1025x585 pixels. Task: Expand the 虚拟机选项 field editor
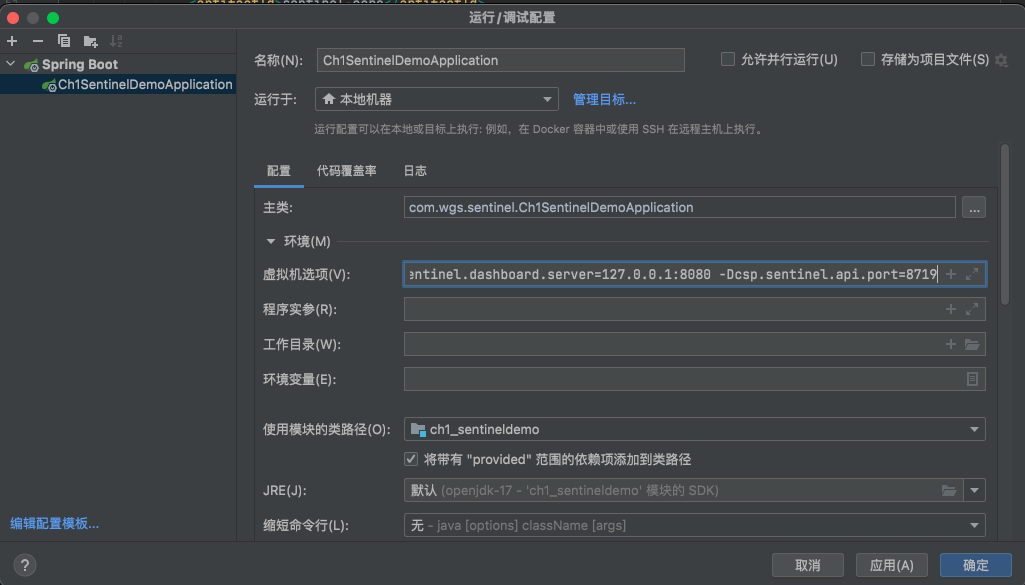click(x=971, y=274)
